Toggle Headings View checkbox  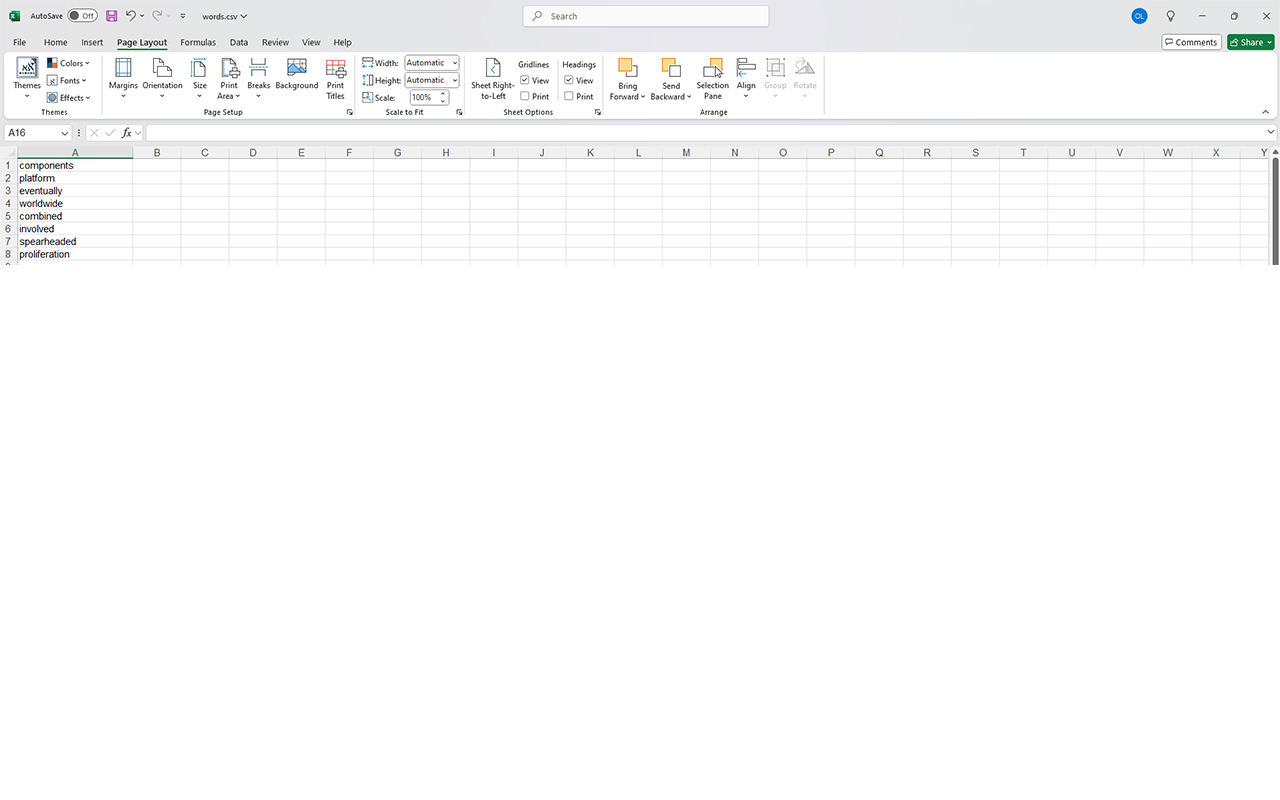569,80
